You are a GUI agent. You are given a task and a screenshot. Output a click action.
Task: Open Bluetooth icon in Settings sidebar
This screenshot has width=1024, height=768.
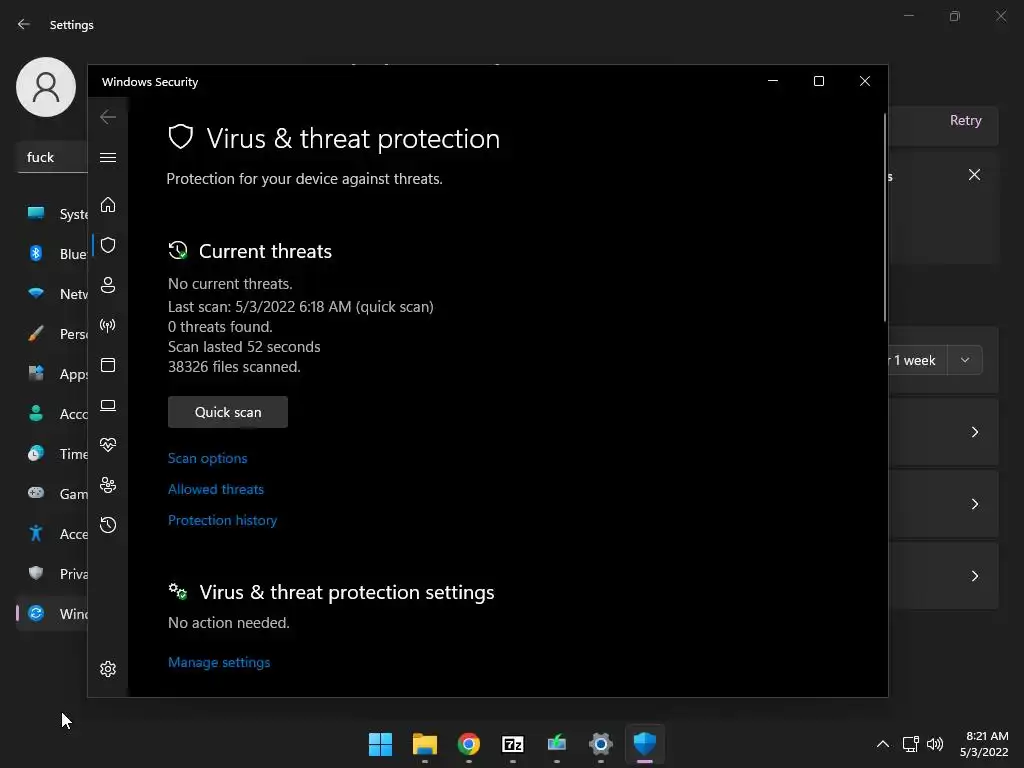click(x=36, y=253)
